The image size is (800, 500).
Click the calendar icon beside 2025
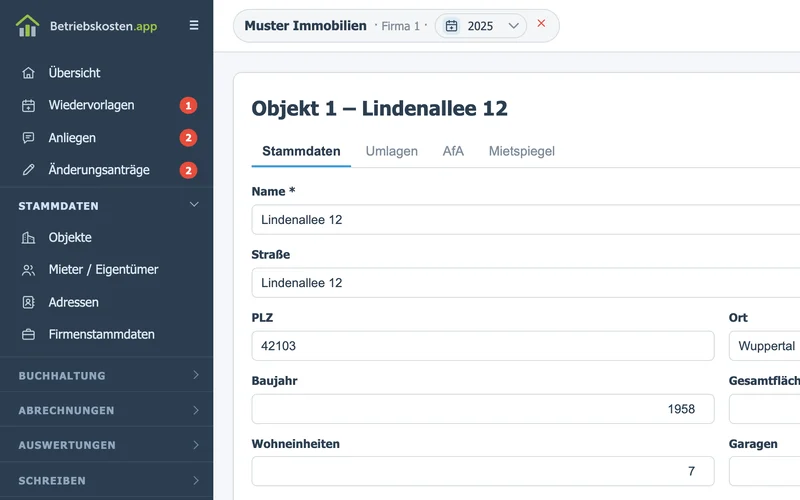pyautogui.click(x=452, y=26)
